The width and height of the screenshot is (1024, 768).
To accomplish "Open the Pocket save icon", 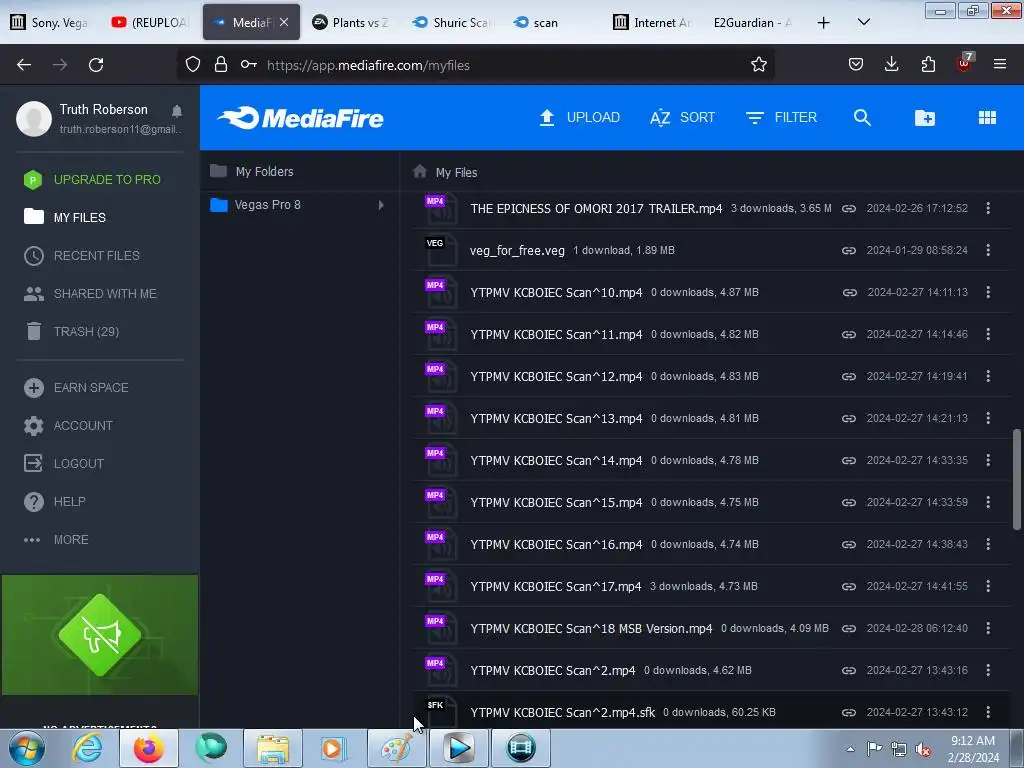I will (x=856, y=64).
